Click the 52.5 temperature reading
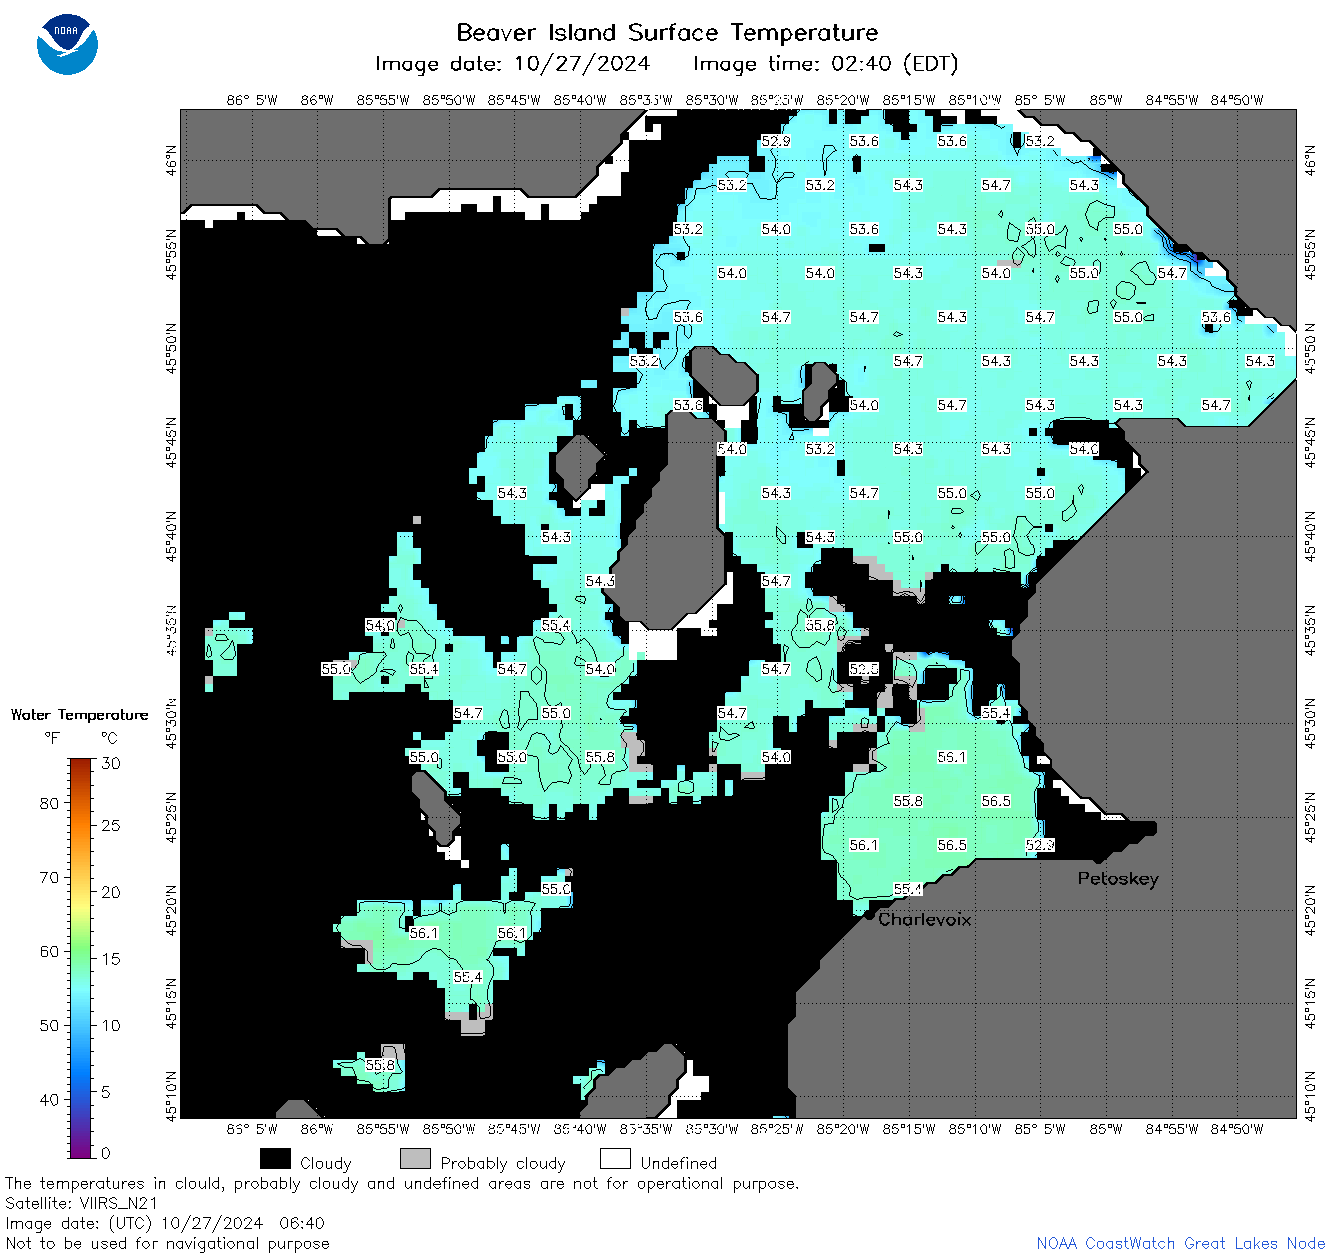1336x1259 pixels. (x=864, y=669)
